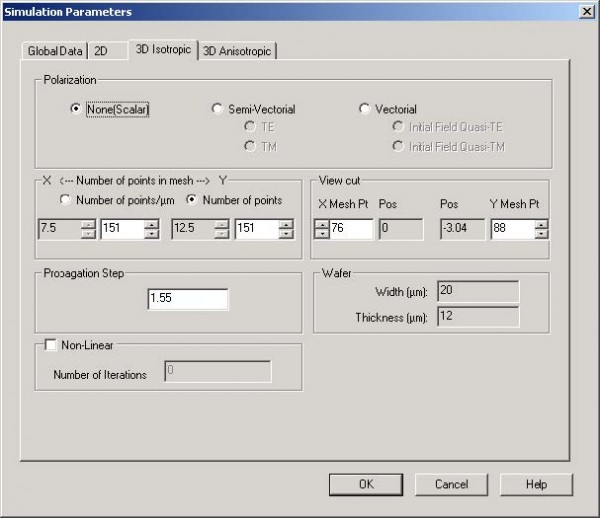Image resolution: width=600 pixels, height=518 pixels.
Task: Open the 2D tab
Action: [108, 51]
